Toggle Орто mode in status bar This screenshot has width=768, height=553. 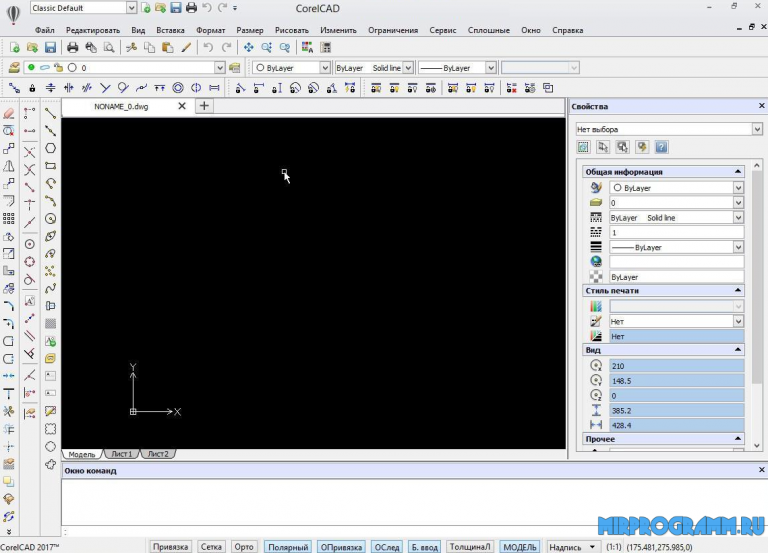pyautogui.click(x=243, y=546)
